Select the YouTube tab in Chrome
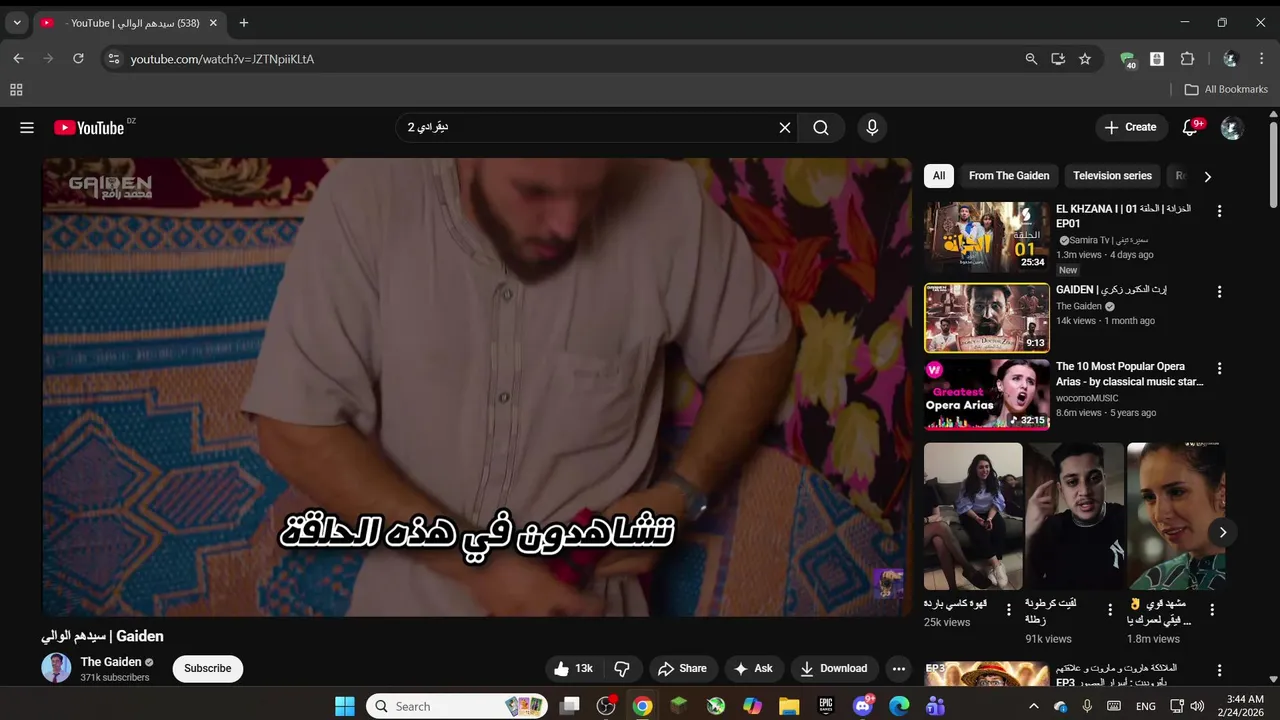 coord(129,23)
